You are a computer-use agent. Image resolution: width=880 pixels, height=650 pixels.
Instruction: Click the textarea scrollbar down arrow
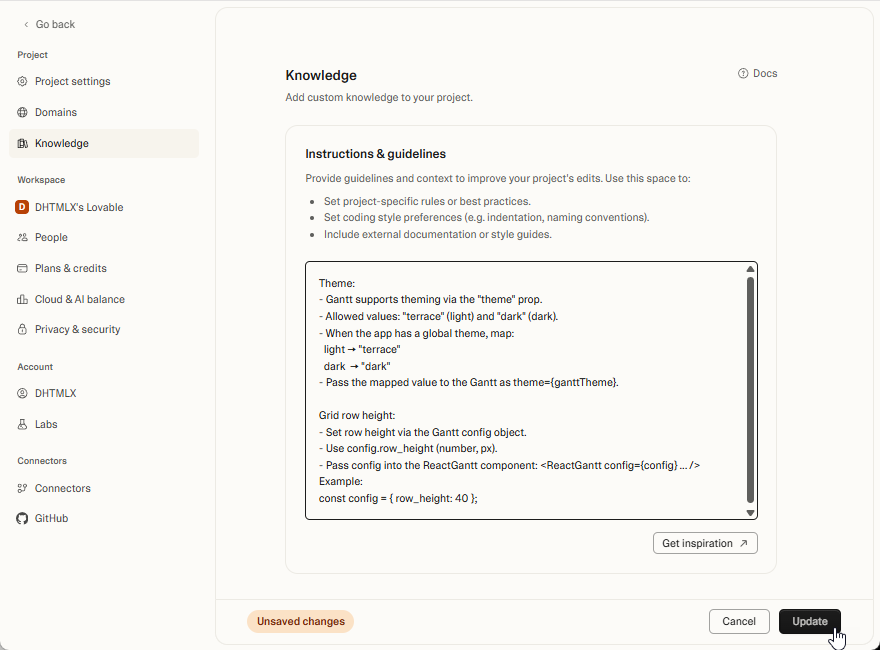click(750, 512)
